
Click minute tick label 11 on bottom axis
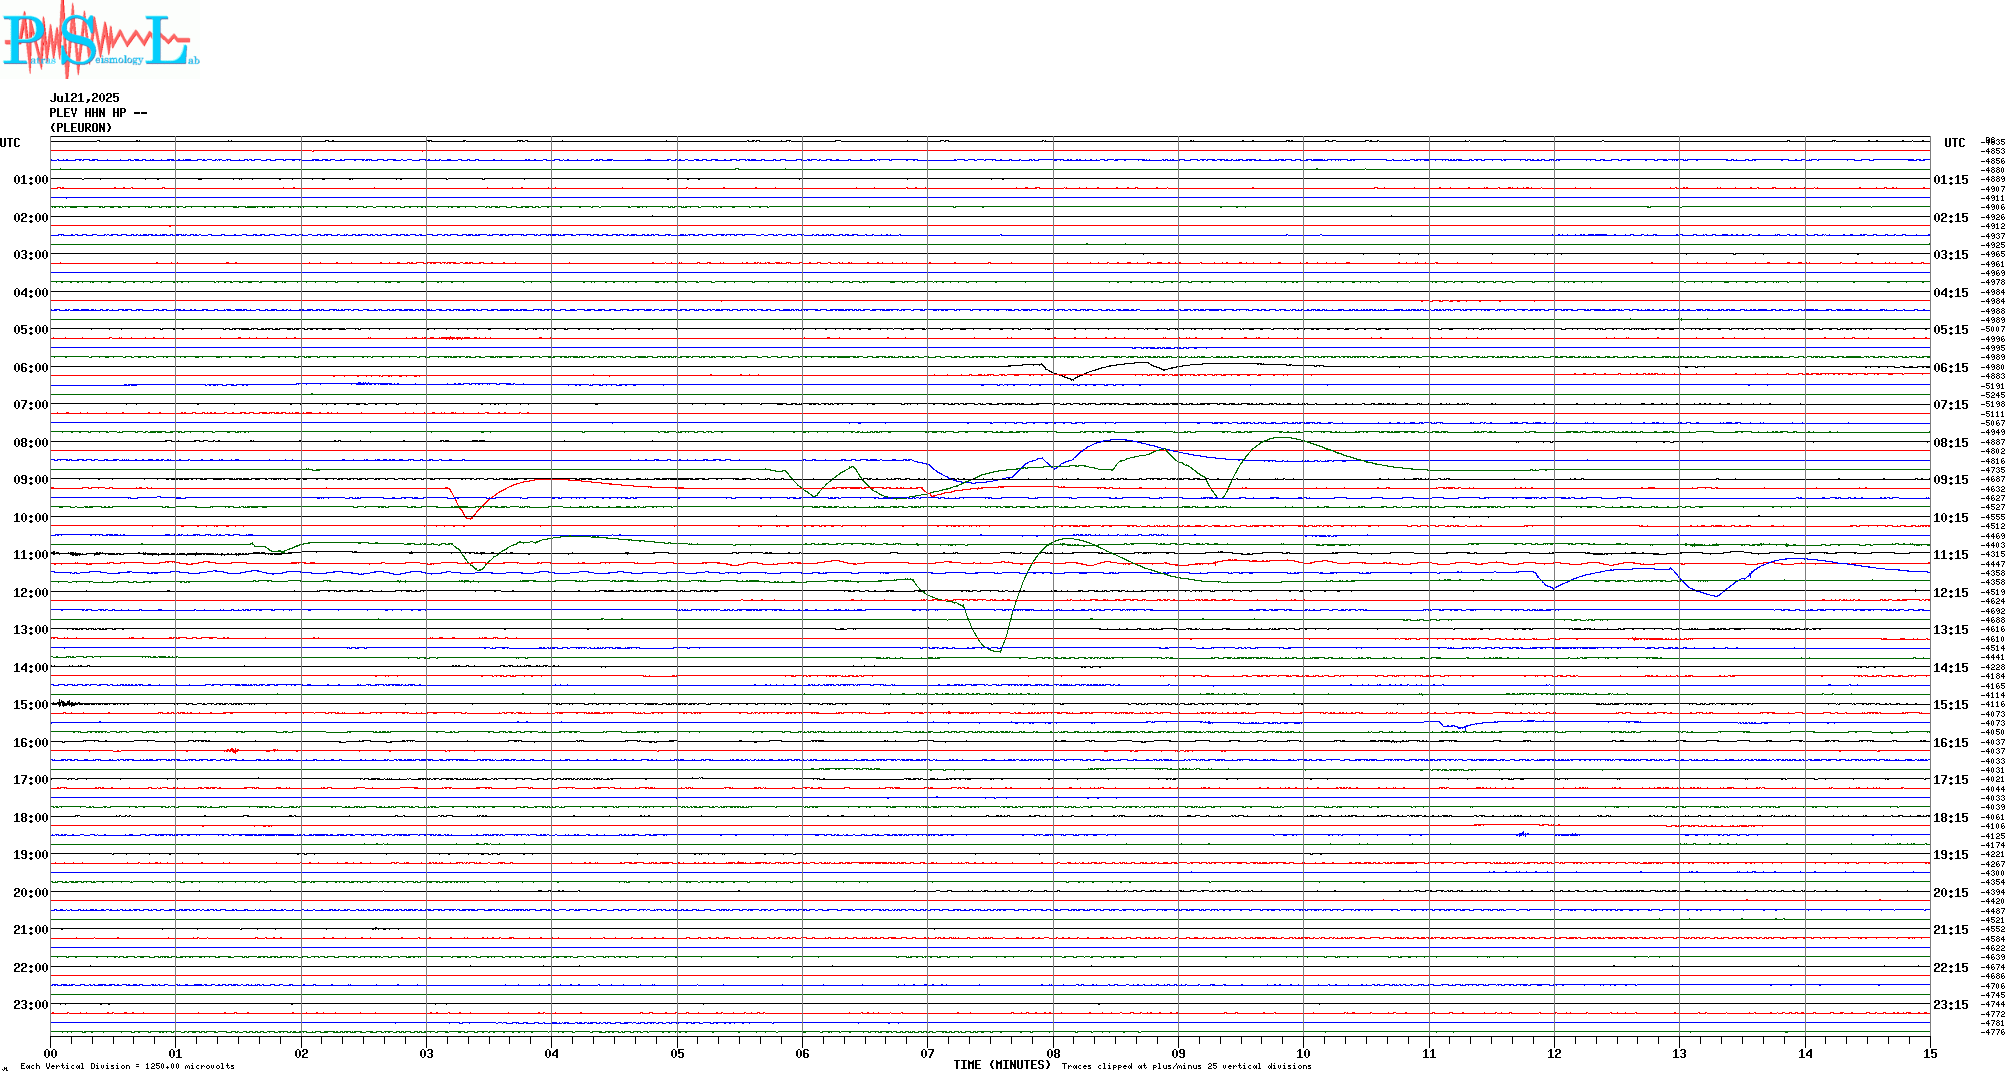coord(1429,1053)
